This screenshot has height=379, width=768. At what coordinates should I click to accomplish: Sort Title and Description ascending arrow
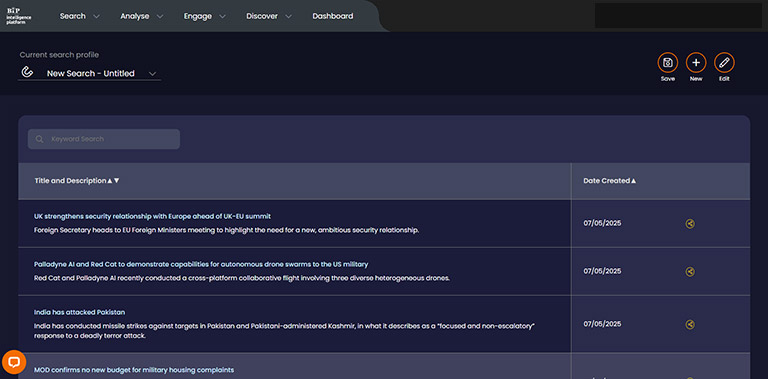(110, 181)
